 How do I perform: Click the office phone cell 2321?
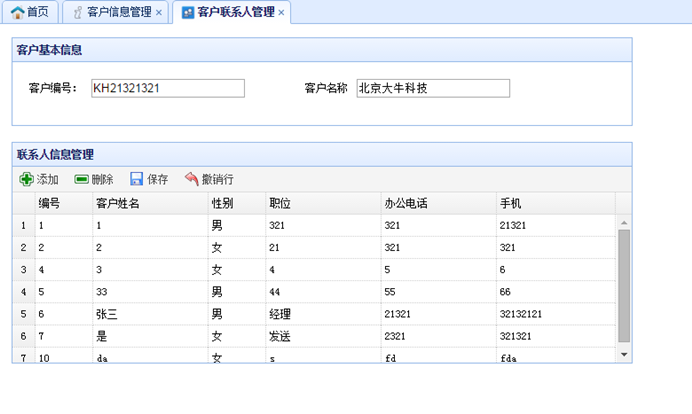click(439, 336)
